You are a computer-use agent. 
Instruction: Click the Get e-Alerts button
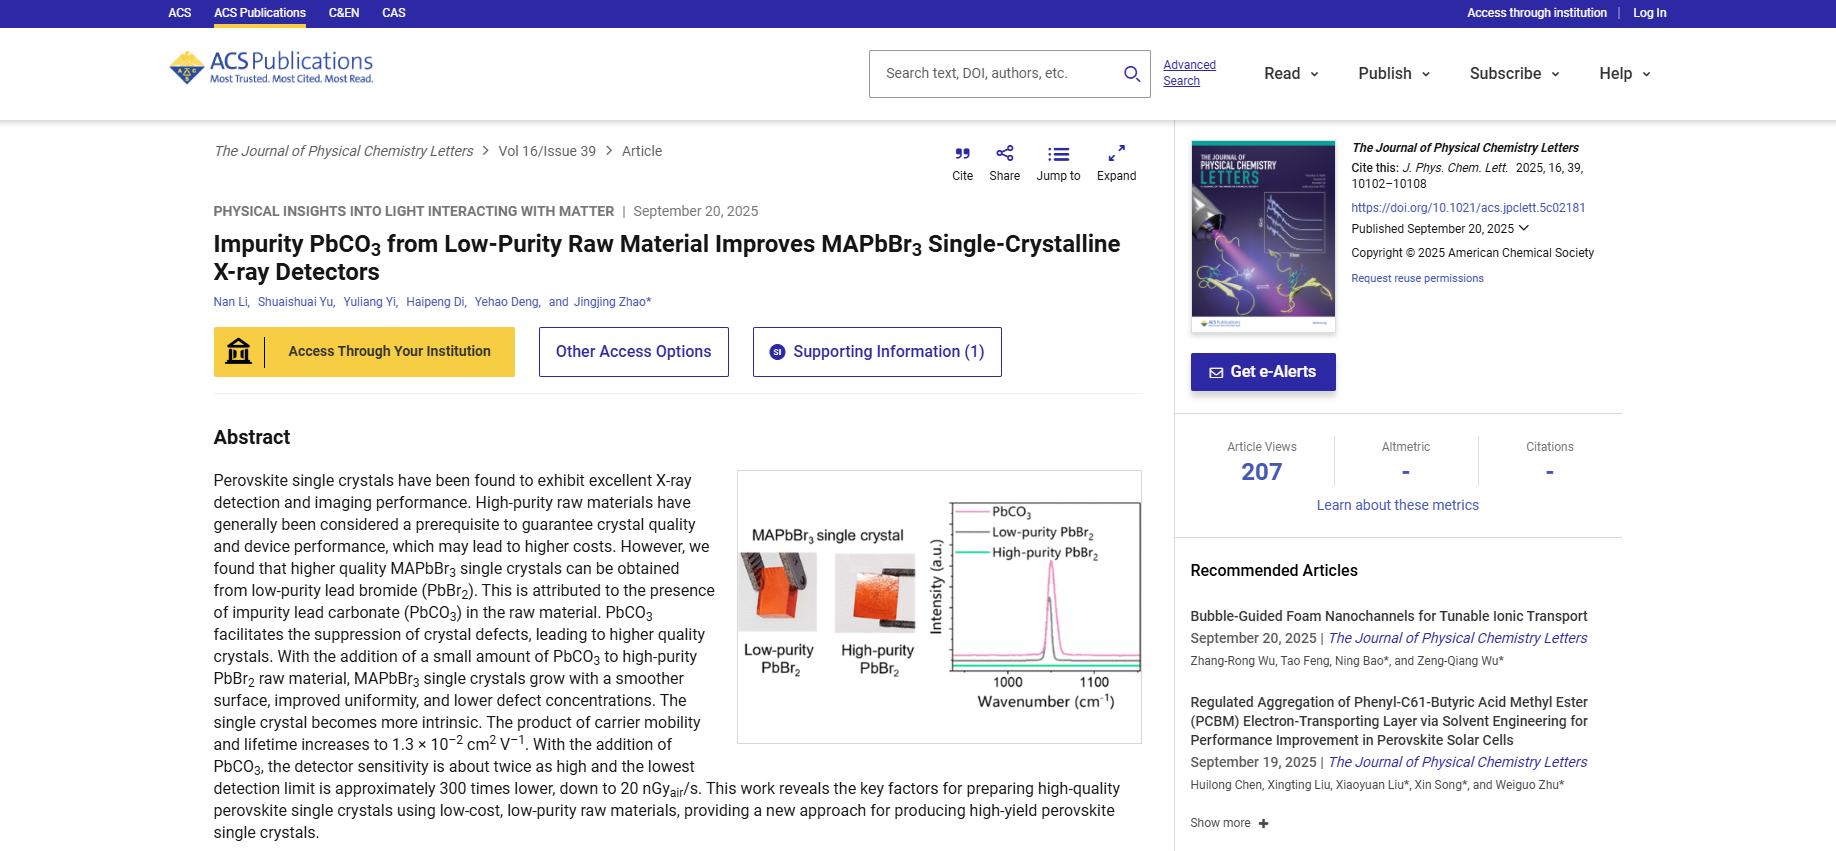tap(1262, 372)
